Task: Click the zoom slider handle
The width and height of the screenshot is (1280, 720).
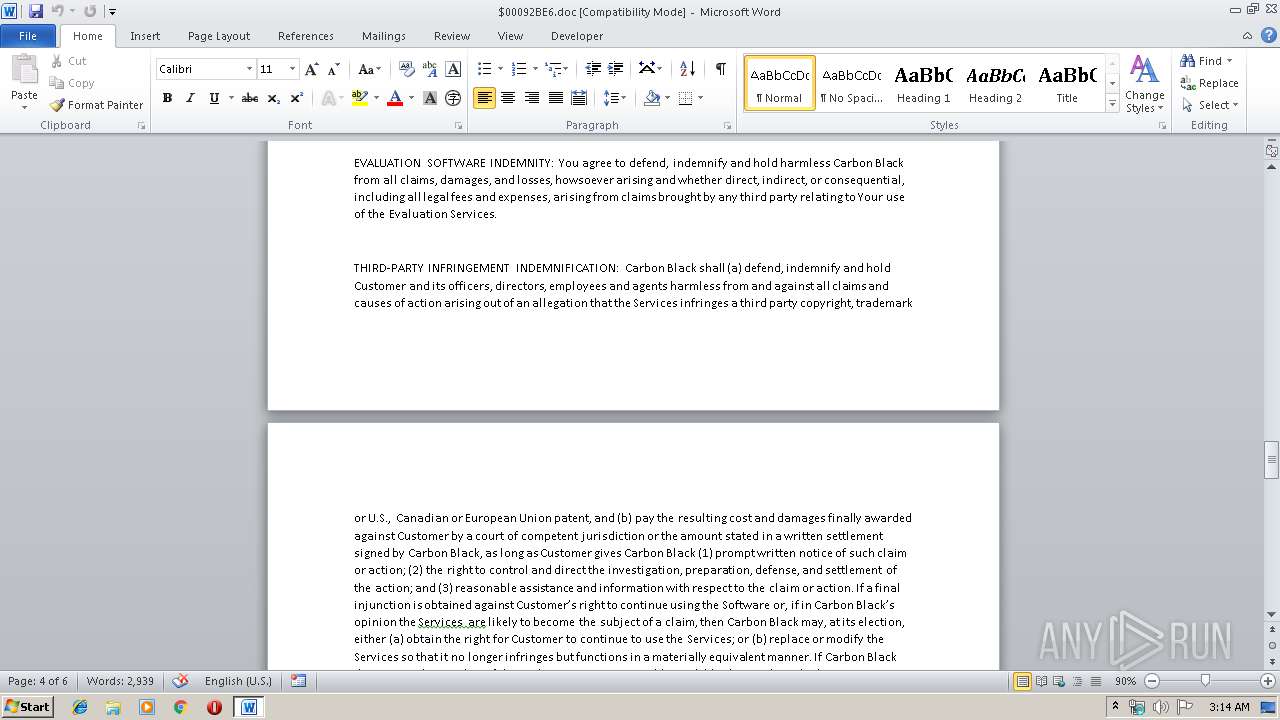Action: click(1205, 681)
